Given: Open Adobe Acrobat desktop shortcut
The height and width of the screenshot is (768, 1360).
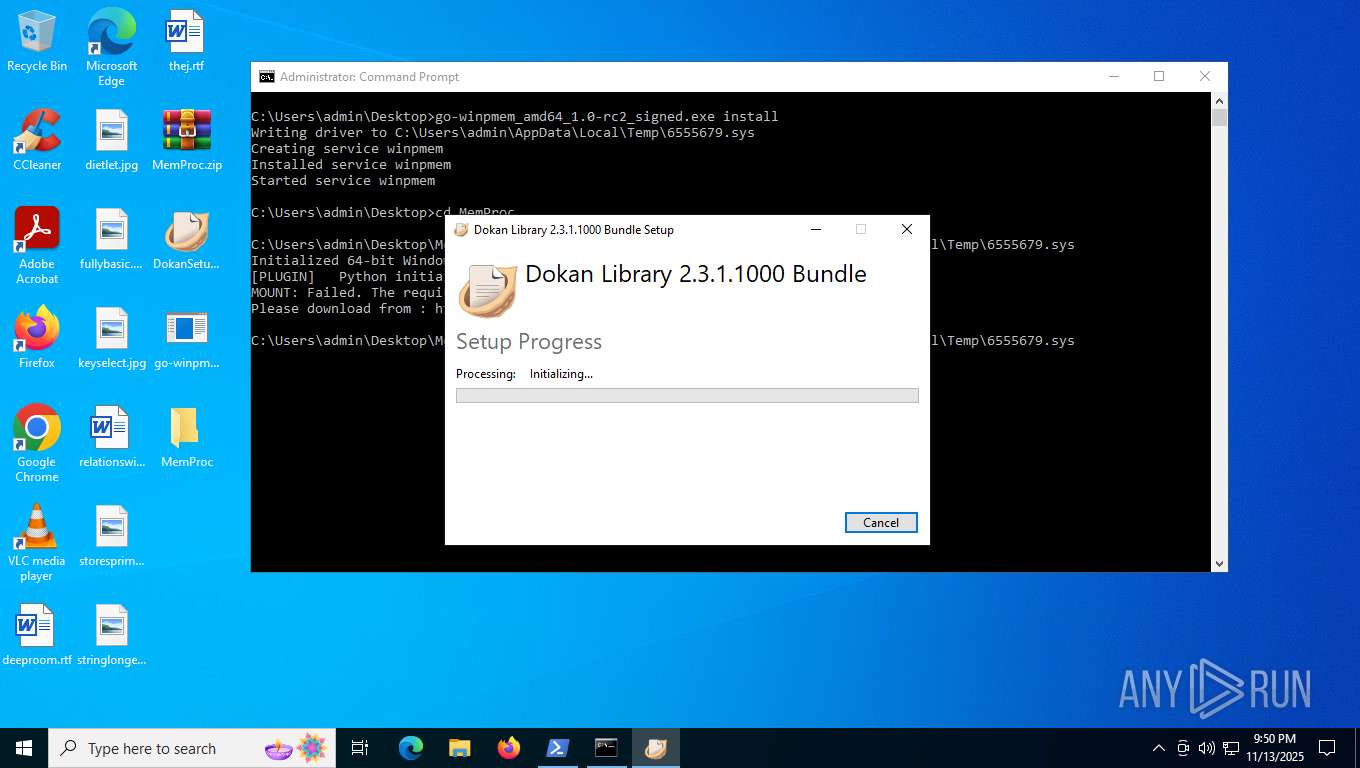Looking at the screenshot, I should (x=37, y=246).
